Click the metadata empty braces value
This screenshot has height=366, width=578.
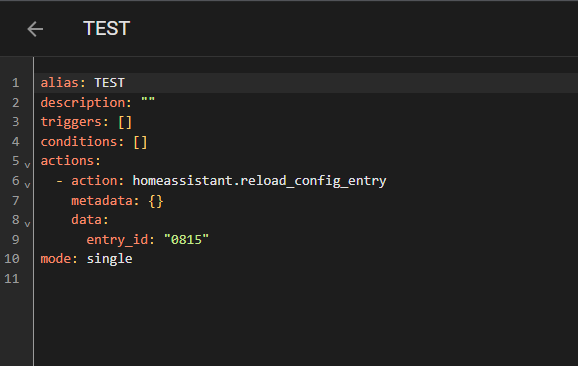point(156,201)
